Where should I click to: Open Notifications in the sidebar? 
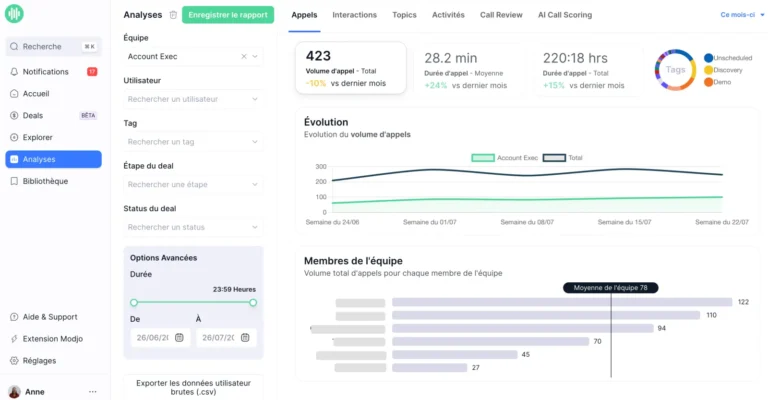point(53,71)
